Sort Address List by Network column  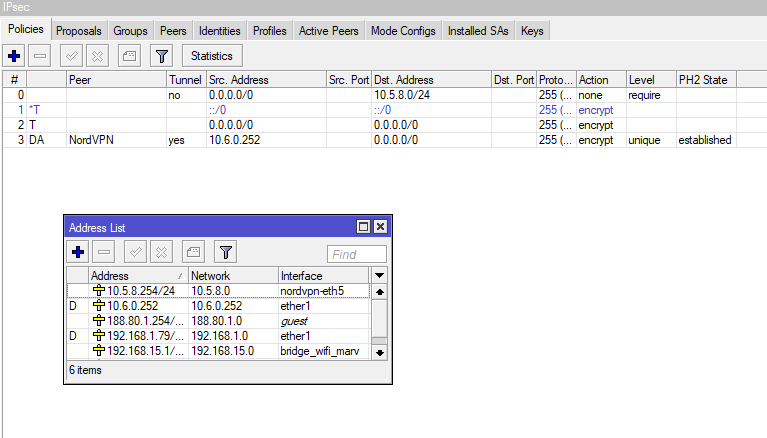(x=233, y=276)
